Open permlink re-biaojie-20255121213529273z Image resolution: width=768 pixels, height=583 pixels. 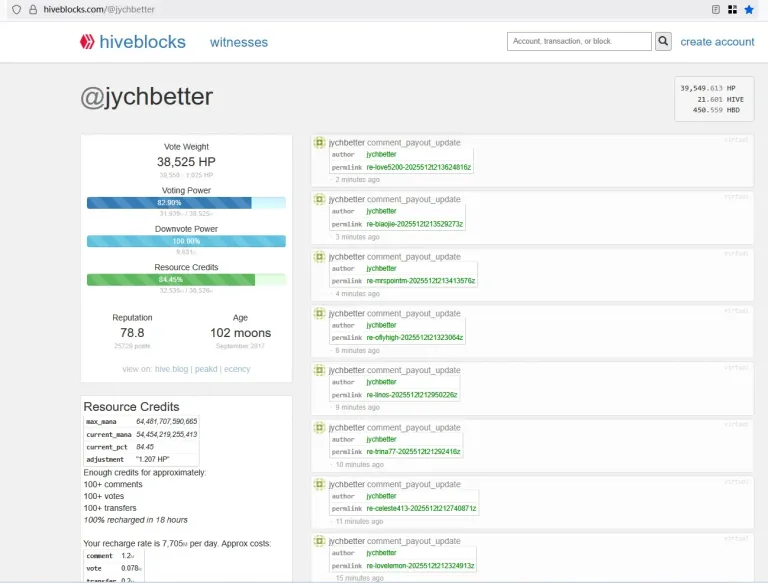[x=414, y=224]
